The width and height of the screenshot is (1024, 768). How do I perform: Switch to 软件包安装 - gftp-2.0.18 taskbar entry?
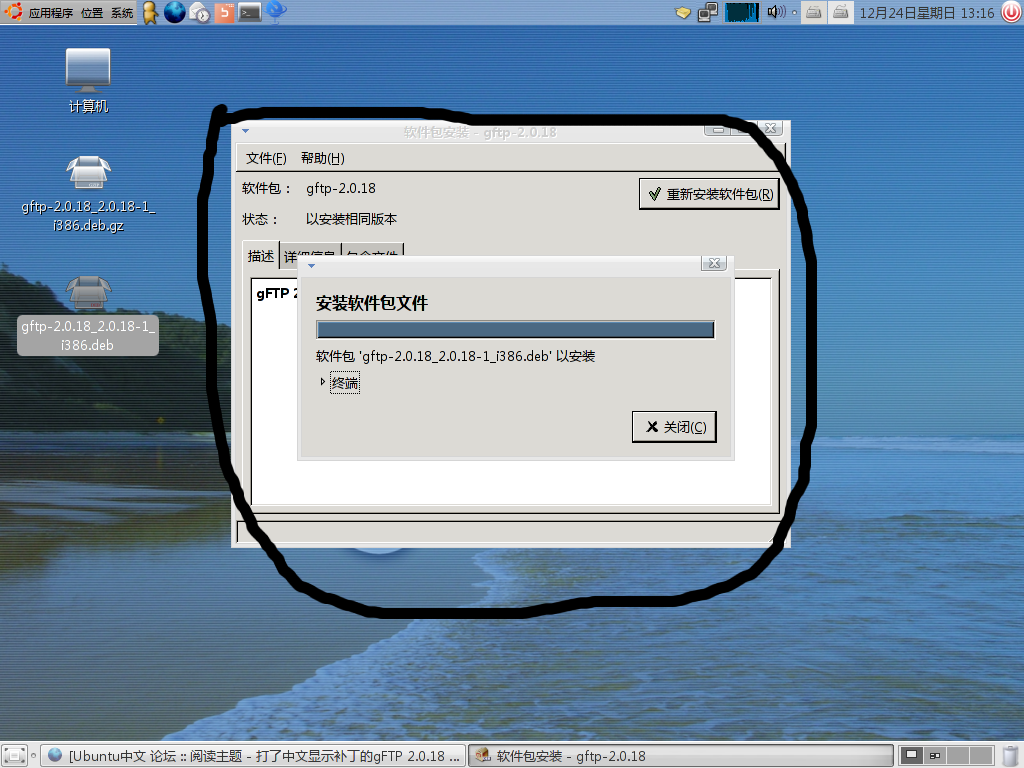tap(680, 756)
